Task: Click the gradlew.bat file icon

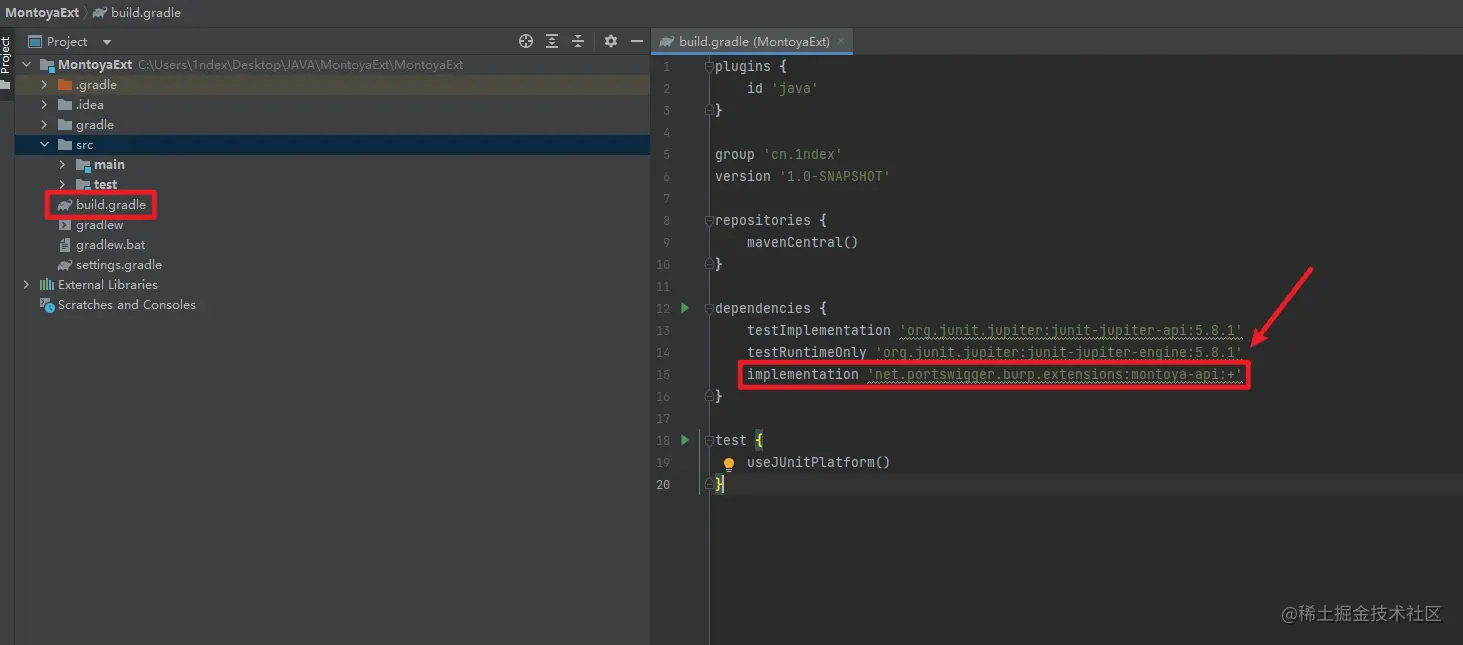Action: (x=65, y=245)
